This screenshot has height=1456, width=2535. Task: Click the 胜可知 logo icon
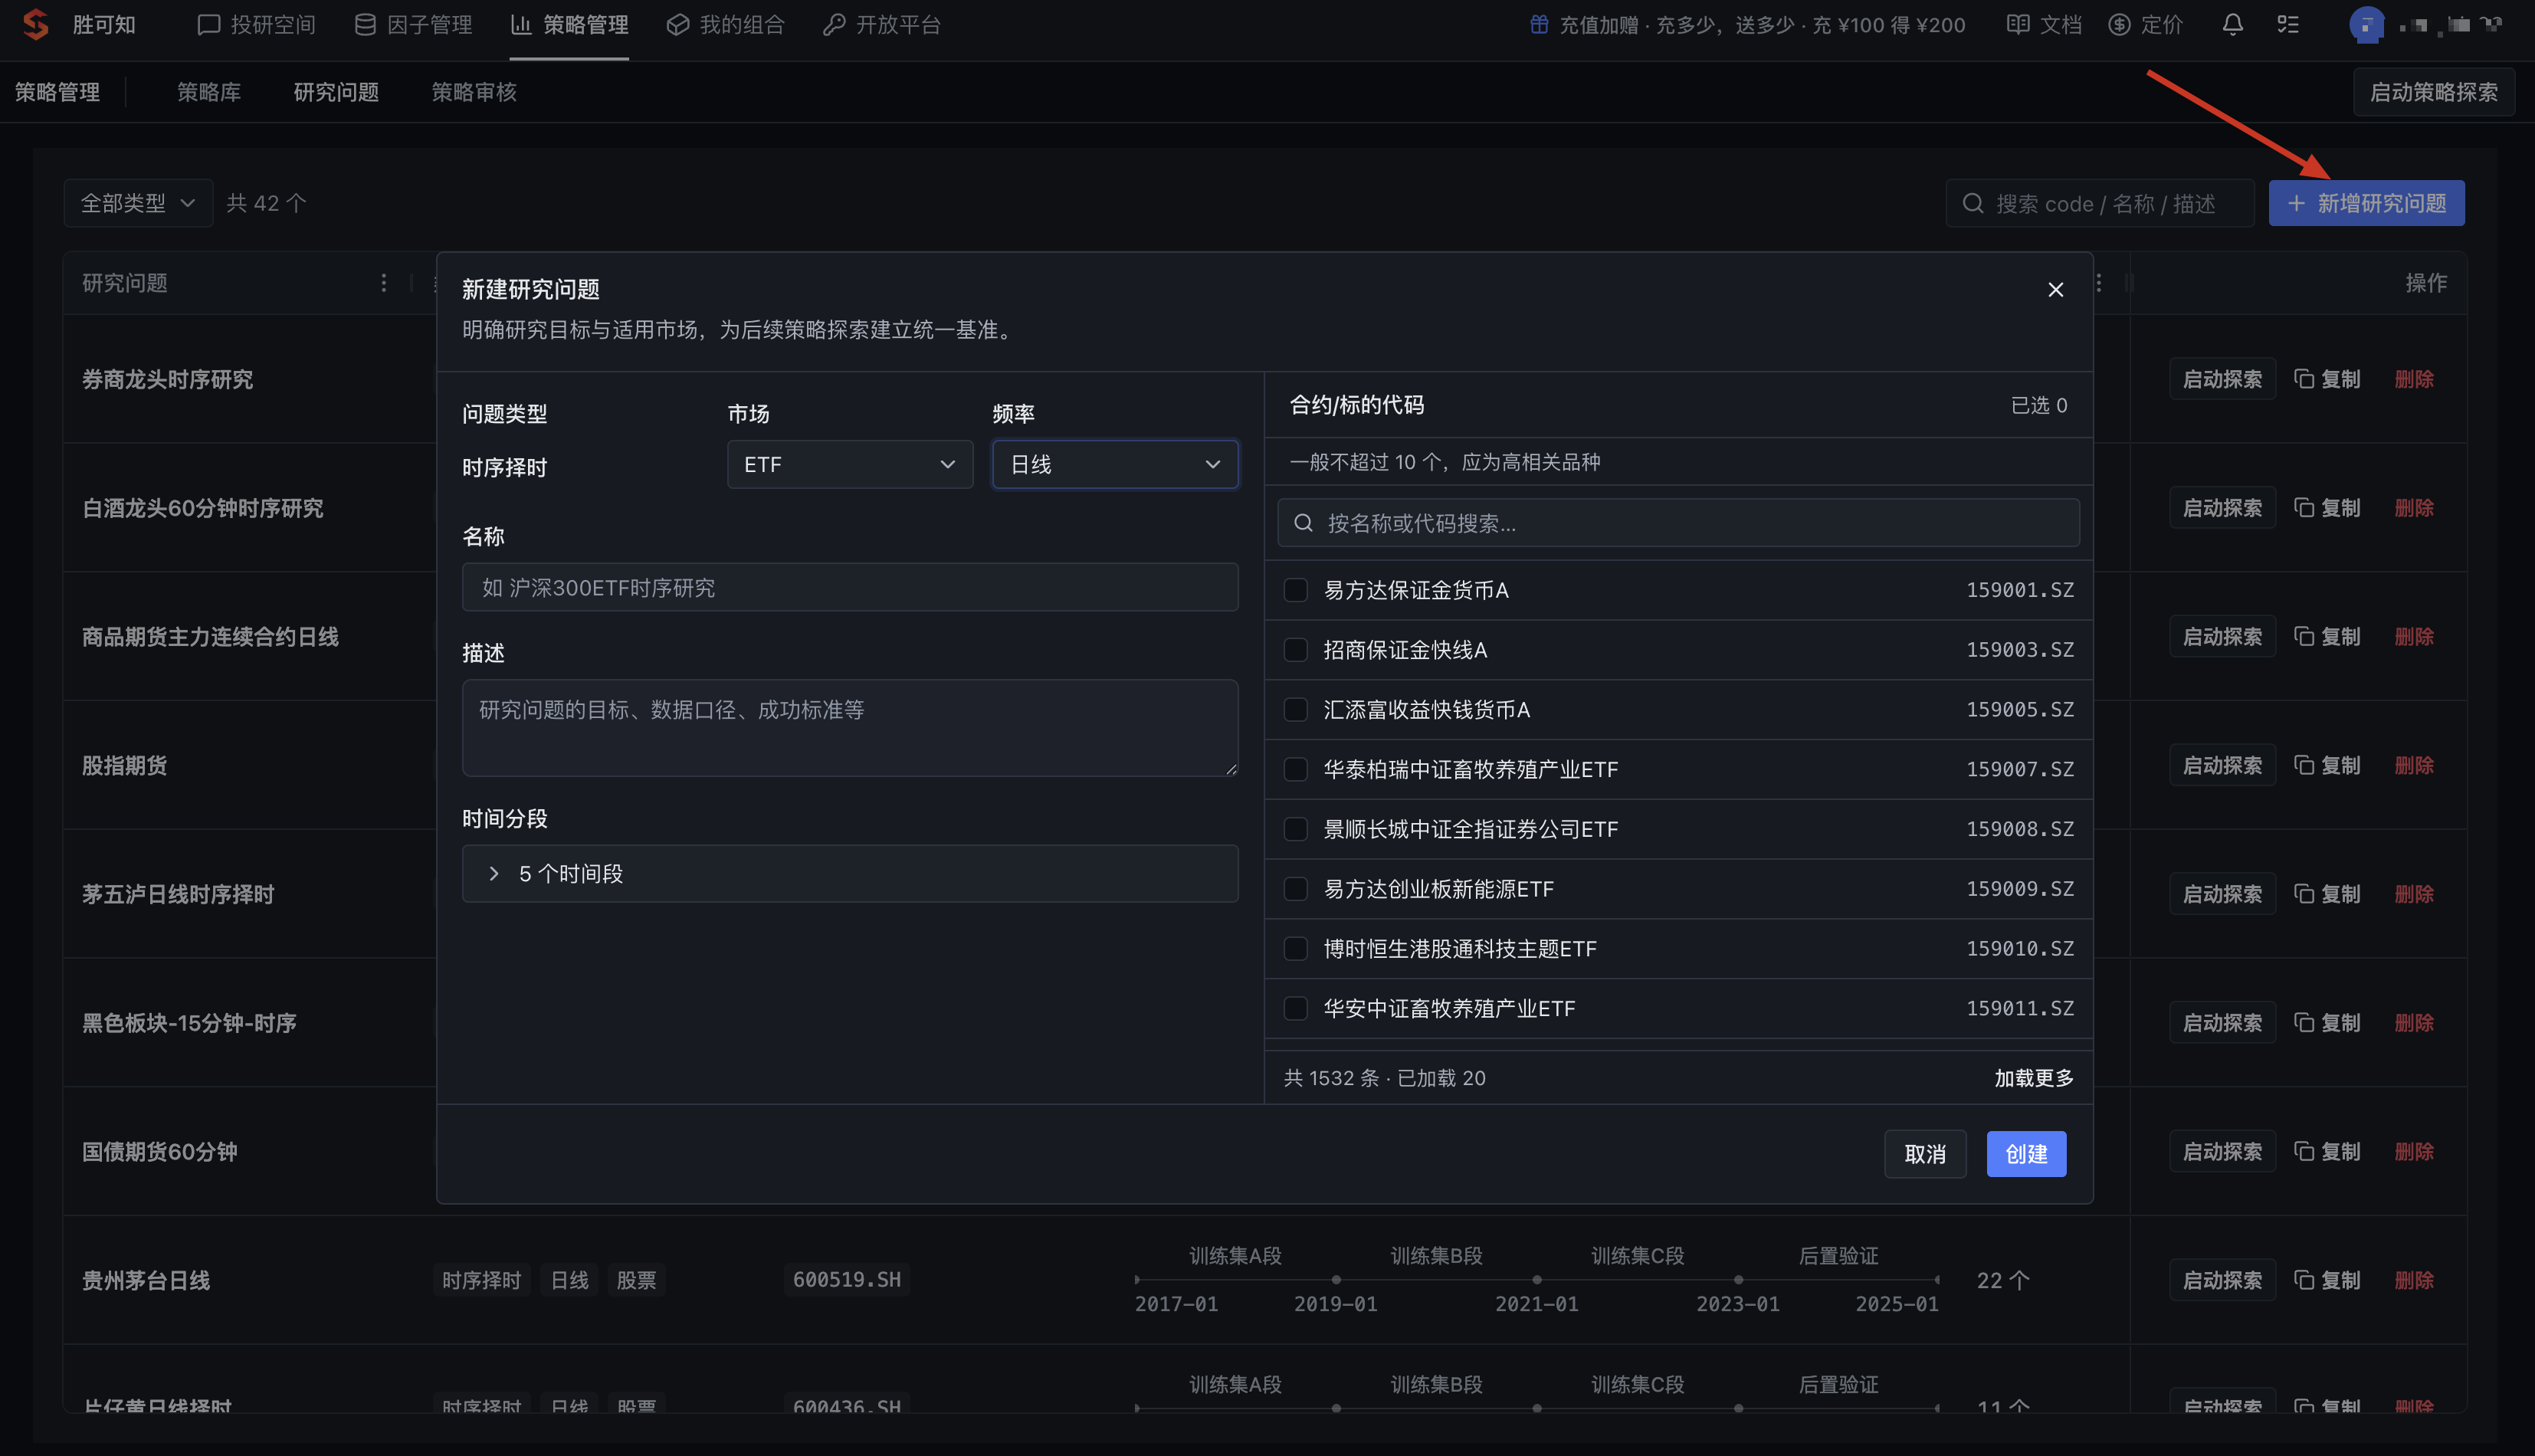pos(36,25)
